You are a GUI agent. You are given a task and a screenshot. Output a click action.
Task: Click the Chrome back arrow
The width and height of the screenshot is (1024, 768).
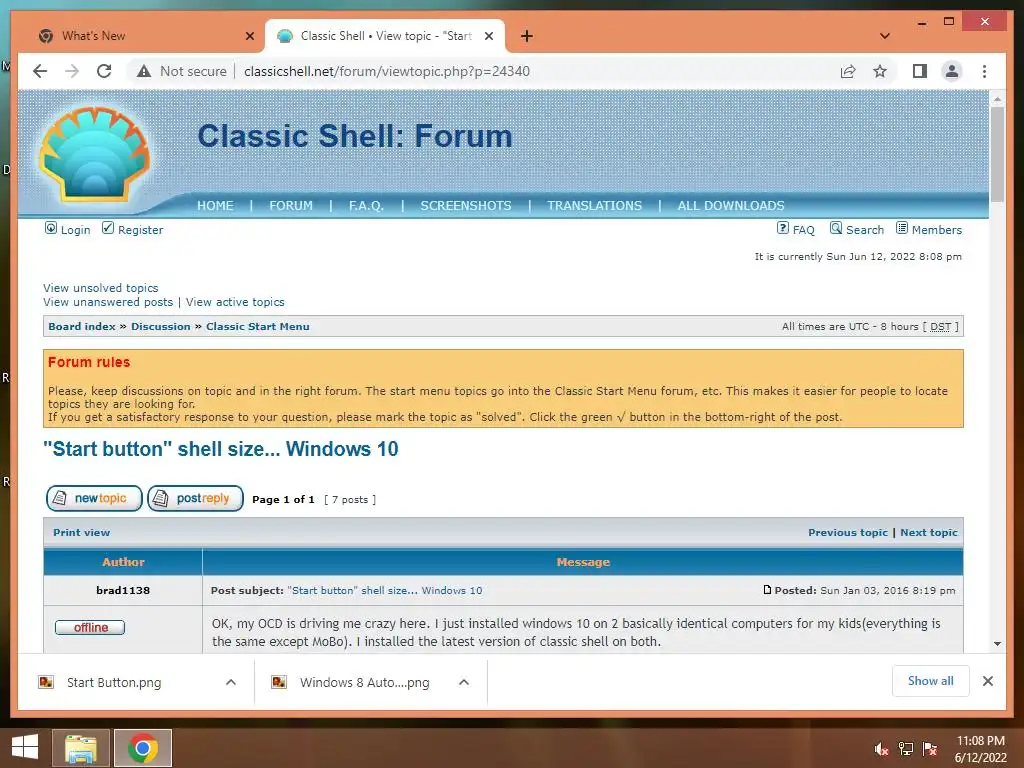(x=40, y=71)
